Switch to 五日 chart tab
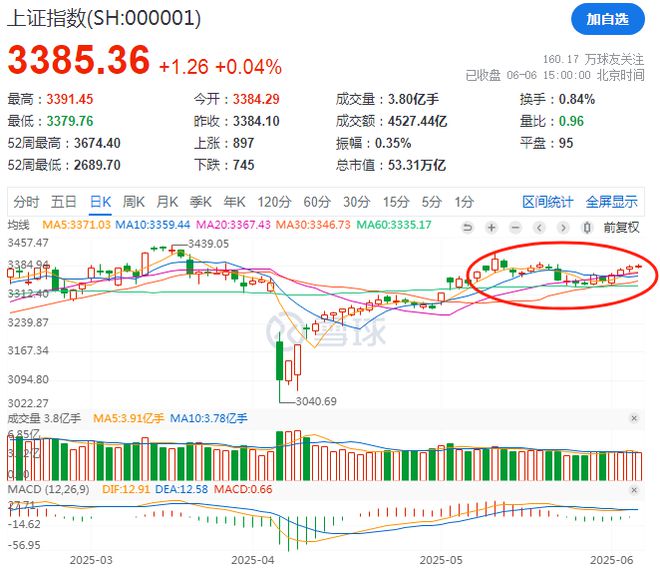This screenshot has width=660, height=577. tap(64, 202)
